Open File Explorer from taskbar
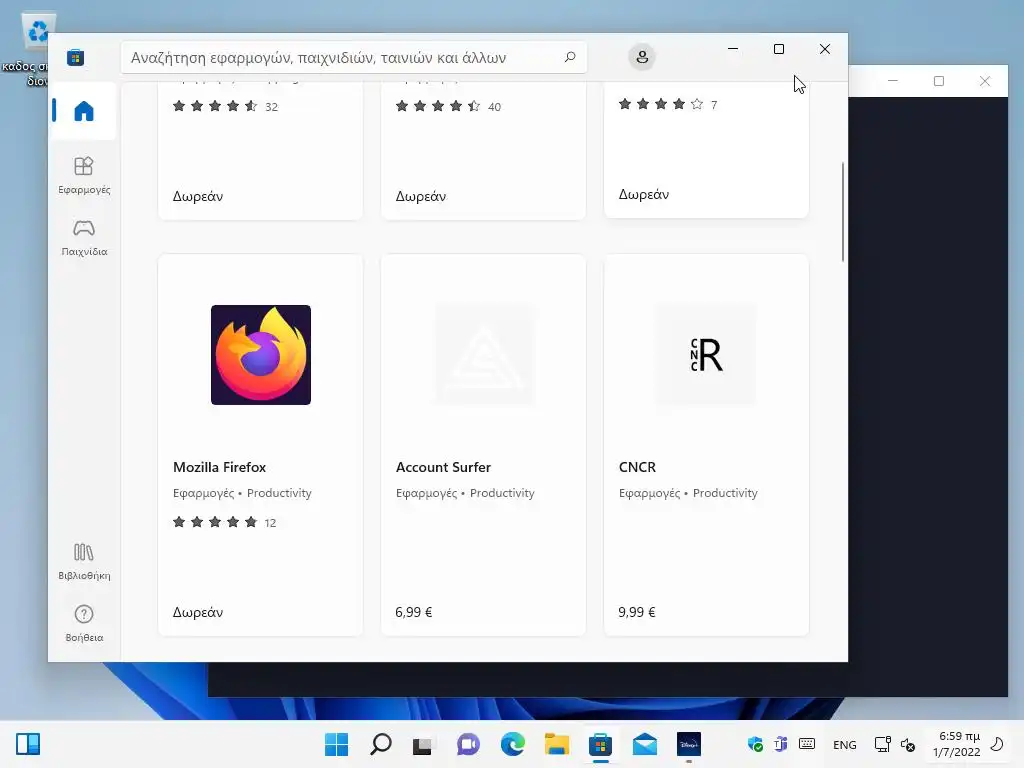 point(556,744)
